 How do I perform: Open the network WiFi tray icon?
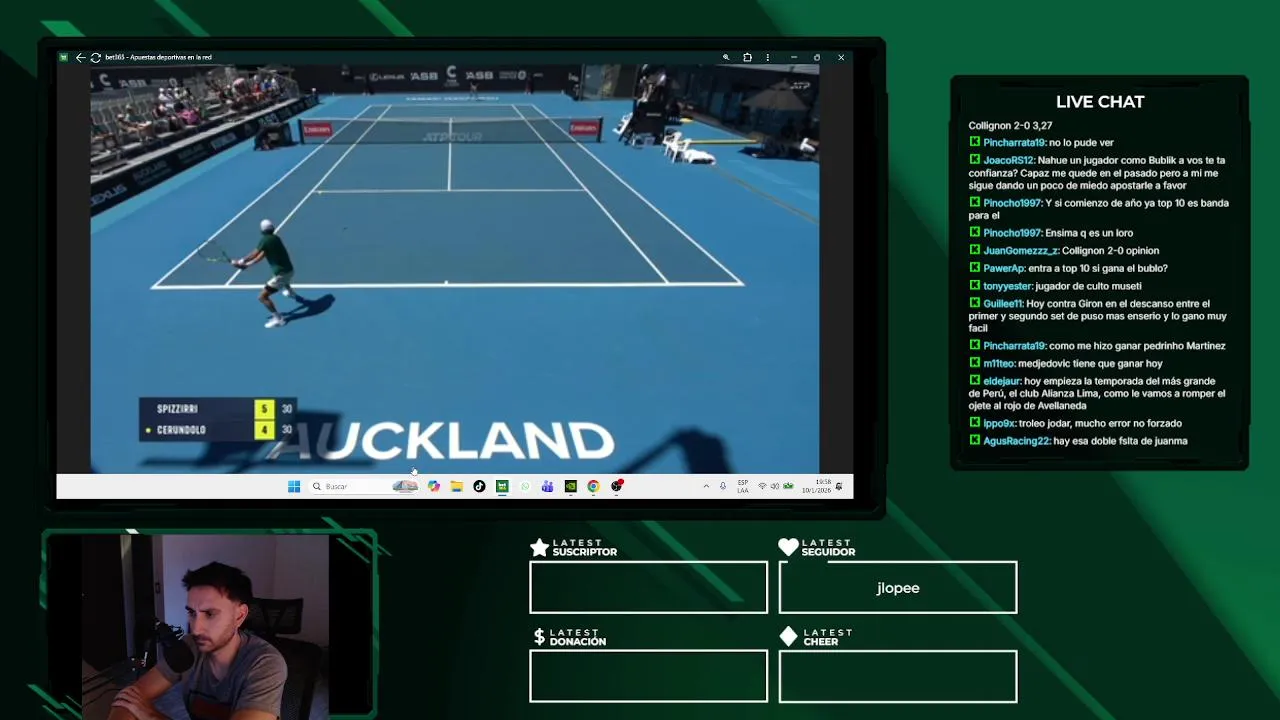coord(762,486)
